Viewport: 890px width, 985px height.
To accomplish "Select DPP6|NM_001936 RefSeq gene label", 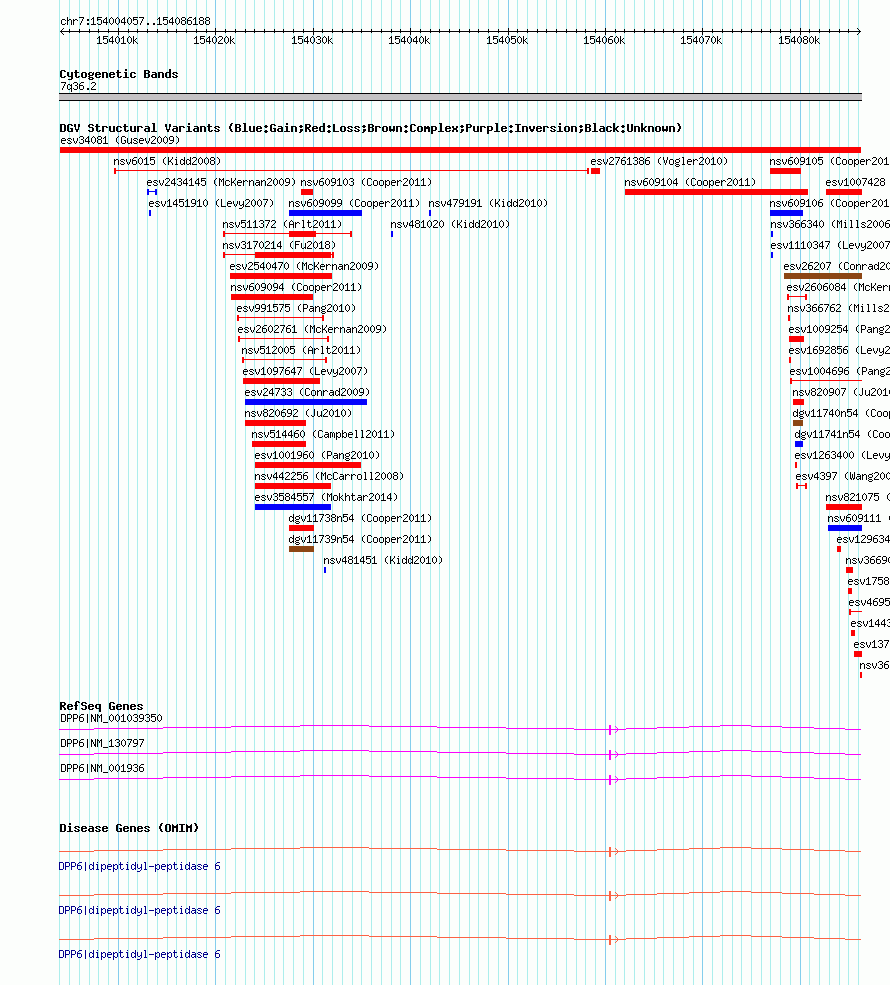I will click(102, 768).
